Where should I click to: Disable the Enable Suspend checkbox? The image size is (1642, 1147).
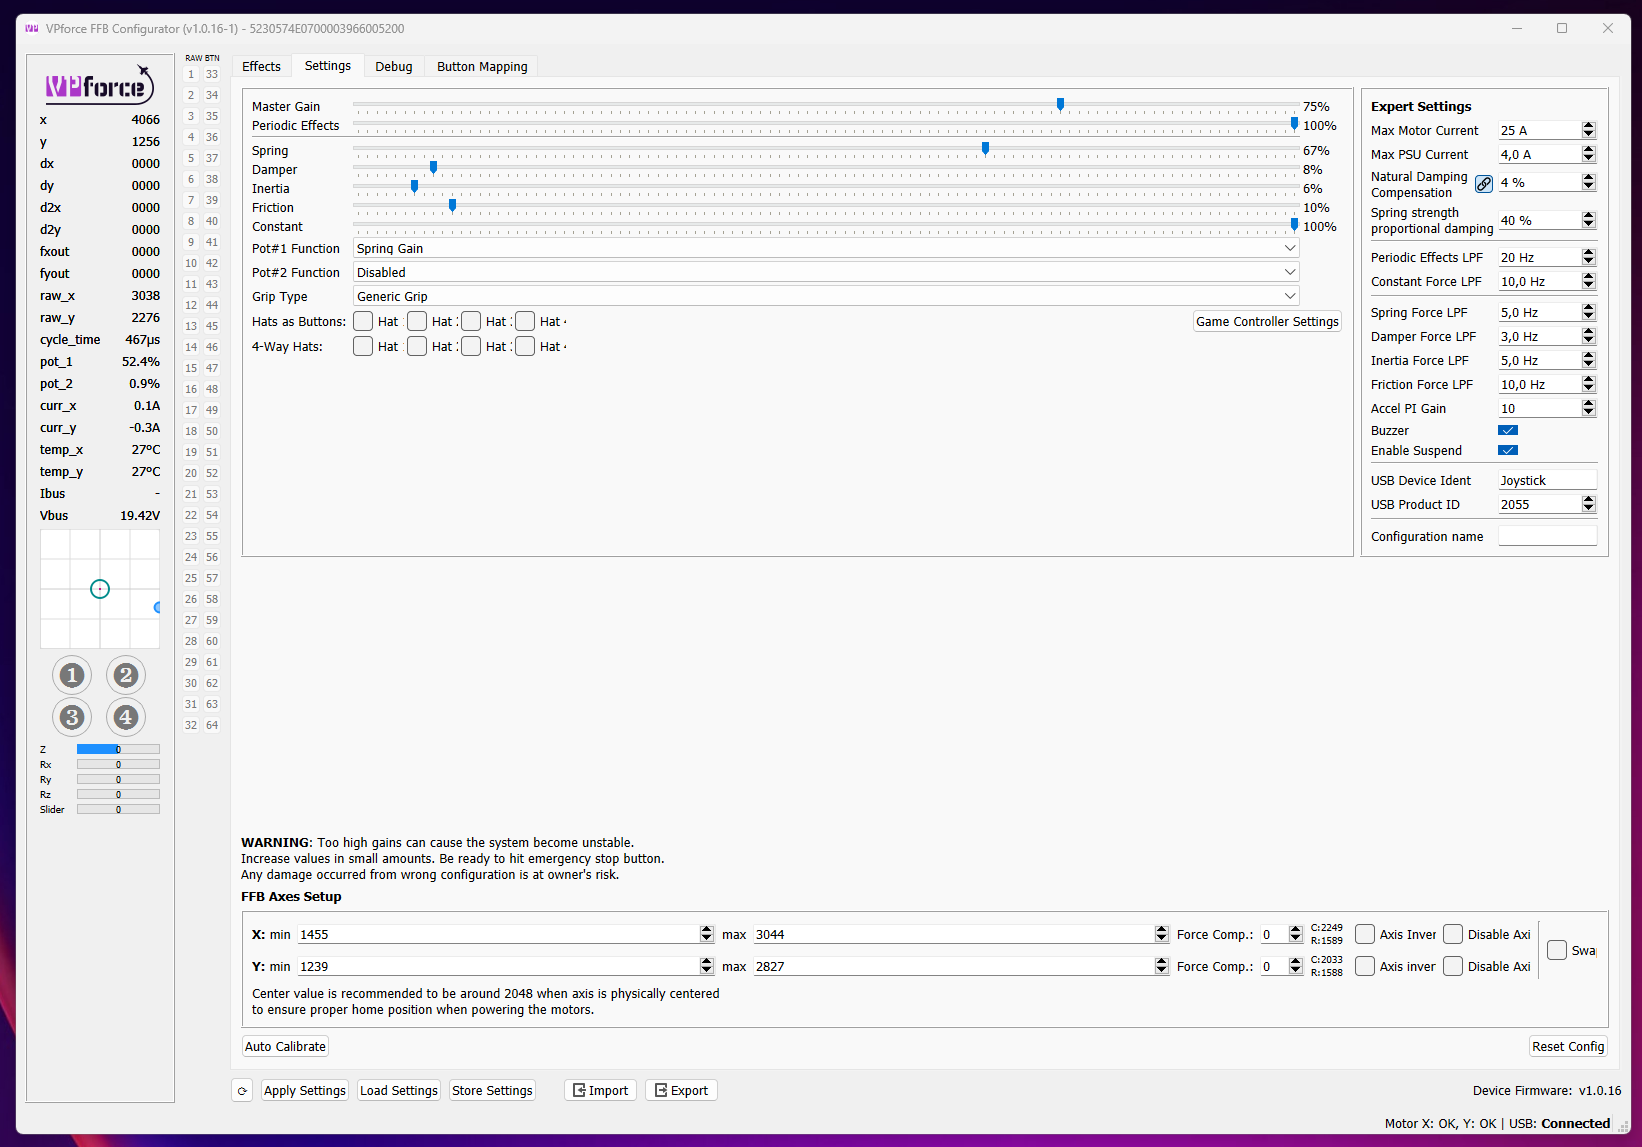1508,450
